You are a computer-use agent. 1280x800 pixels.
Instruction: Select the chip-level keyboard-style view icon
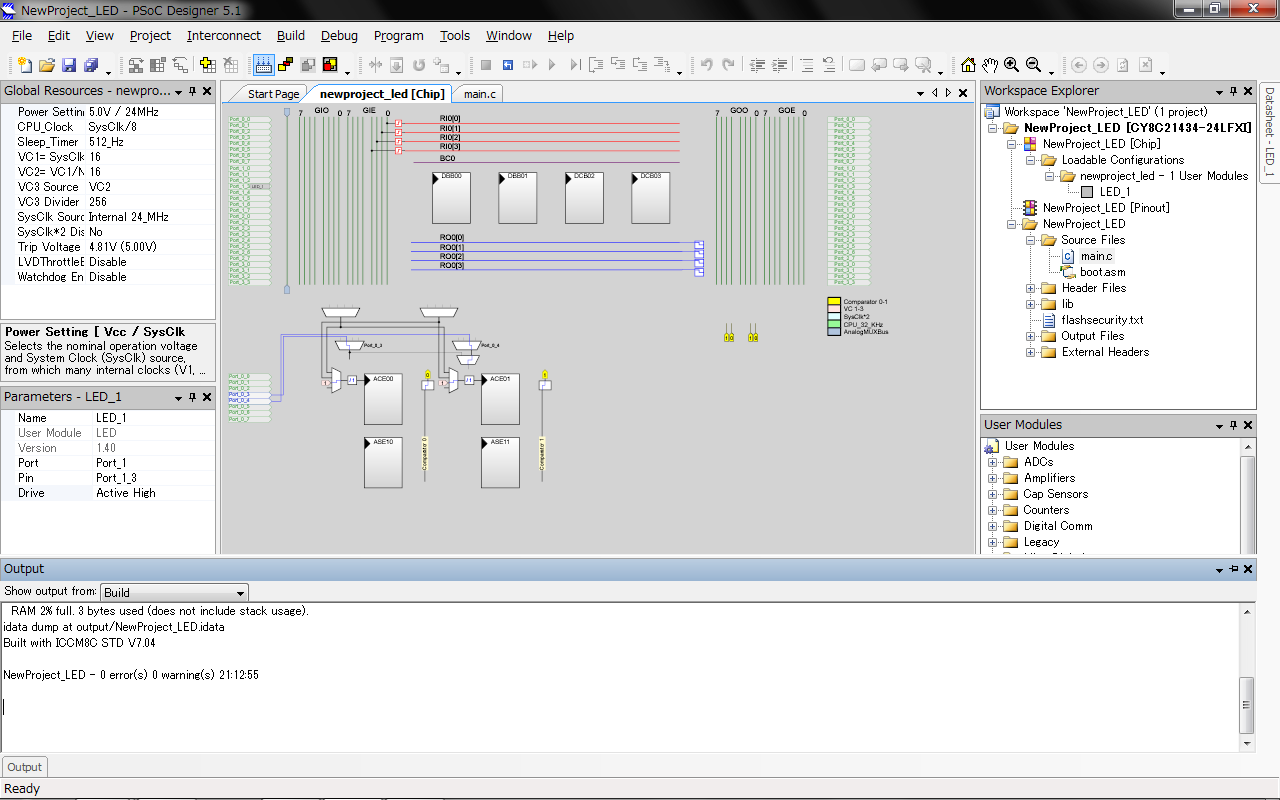pyautogui.click(x=264, y=65)
